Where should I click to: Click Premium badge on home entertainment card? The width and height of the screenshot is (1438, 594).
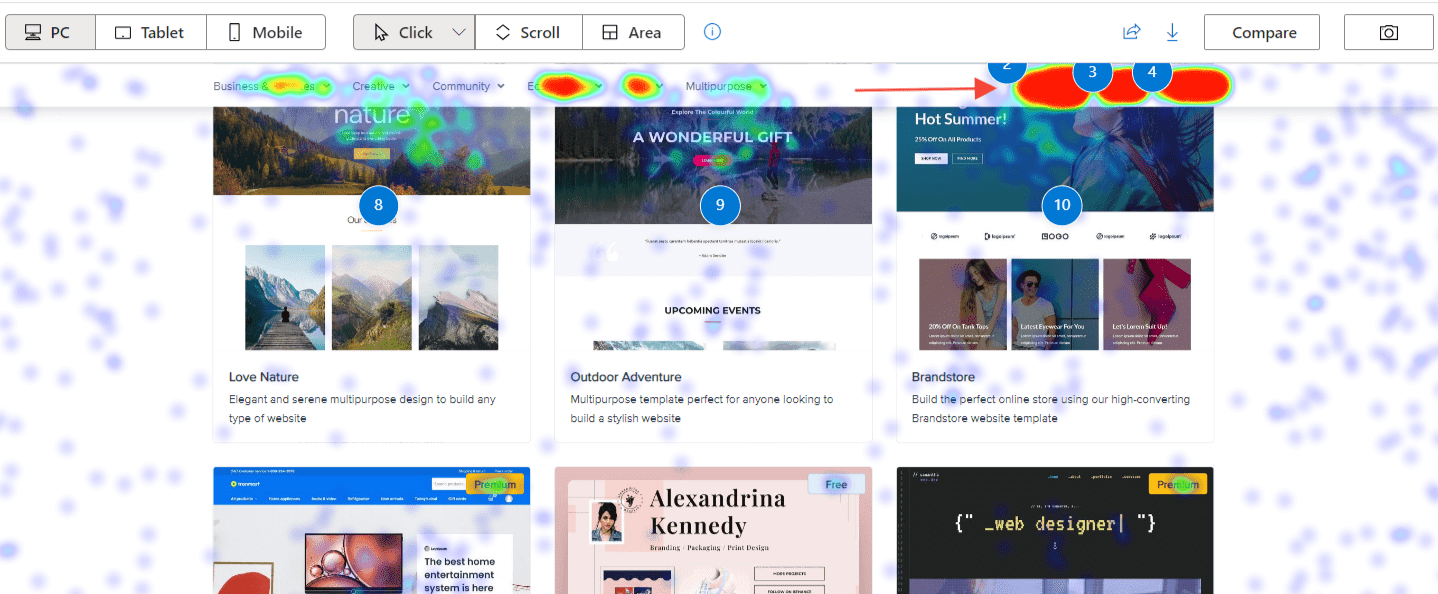click(x=495, y=484)
